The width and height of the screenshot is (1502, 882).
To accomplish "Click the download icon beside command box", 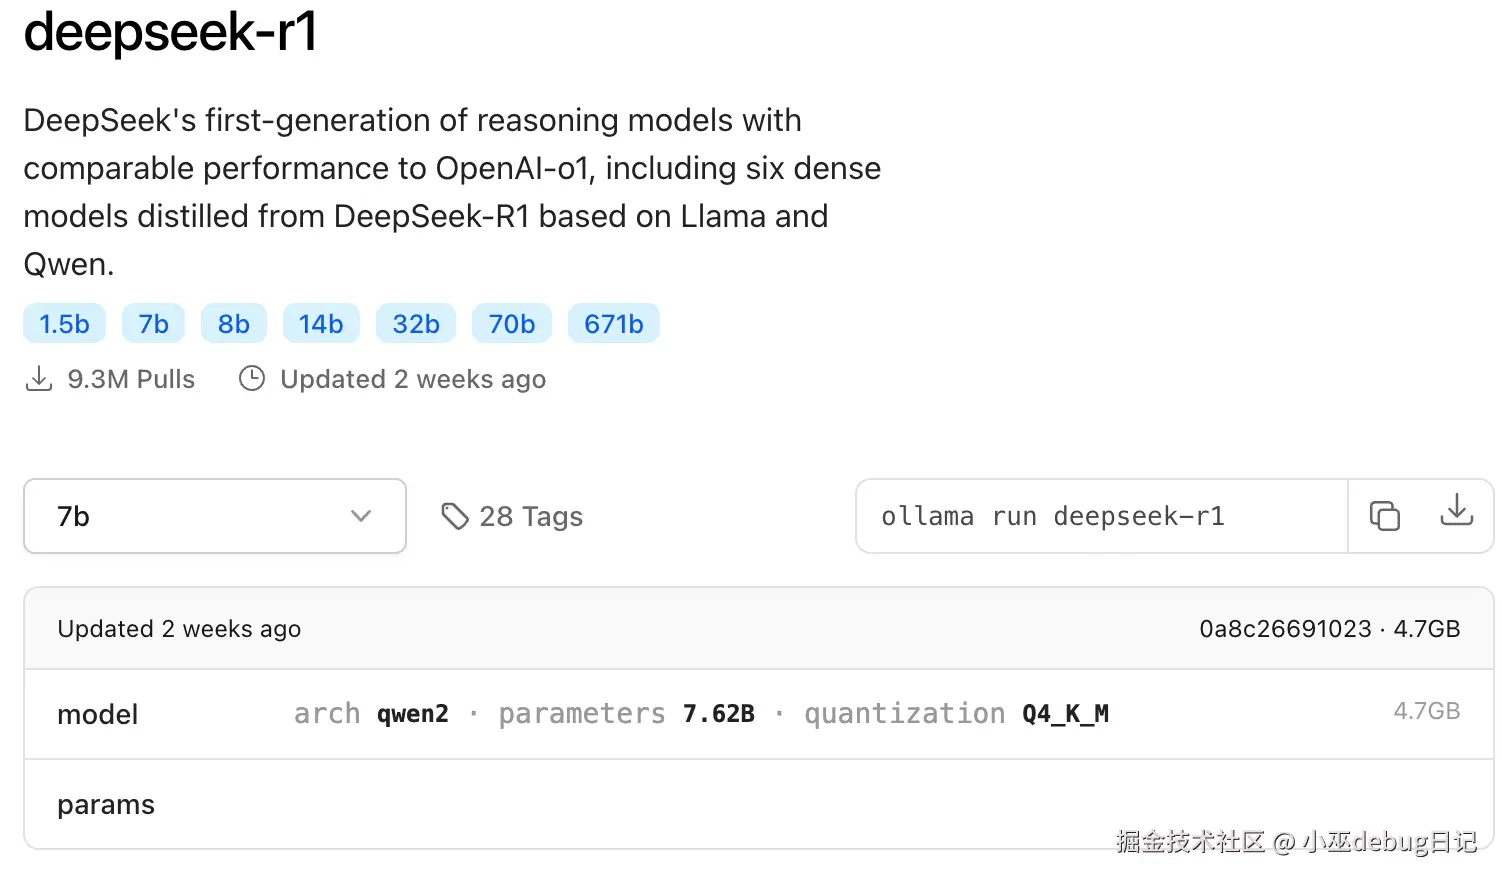I will (x=1456, y=511).
